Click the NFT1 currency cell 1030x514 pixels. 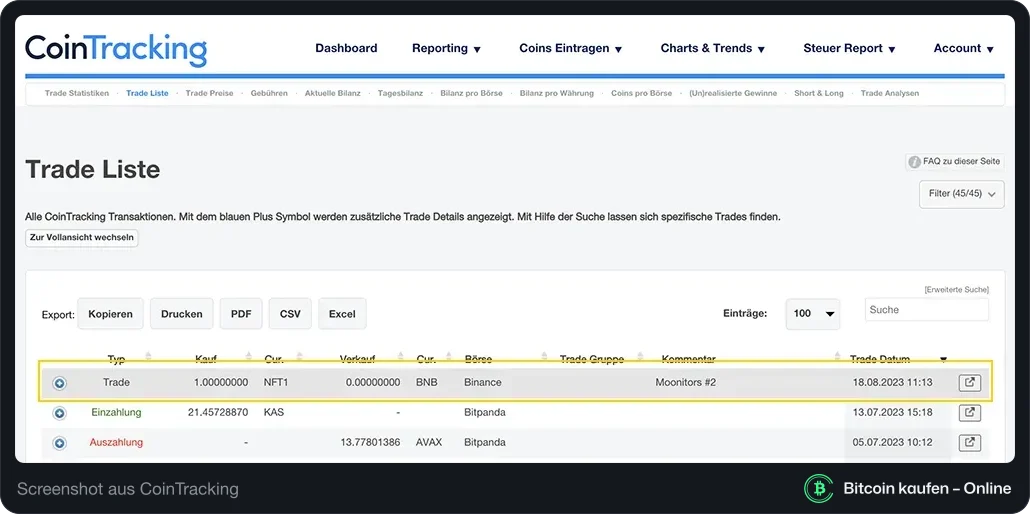click(x=276, y=383)
